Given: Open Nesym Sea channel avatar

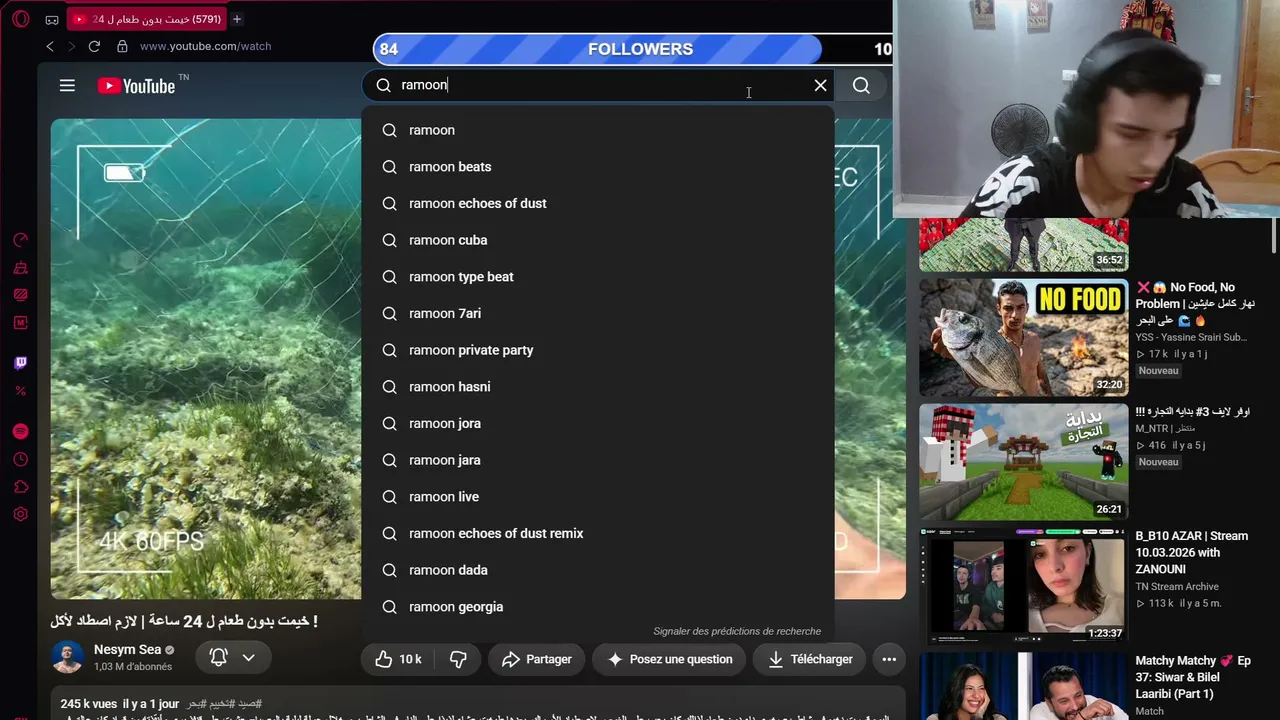Looking at the screenshot, I should tap(68, 657).
